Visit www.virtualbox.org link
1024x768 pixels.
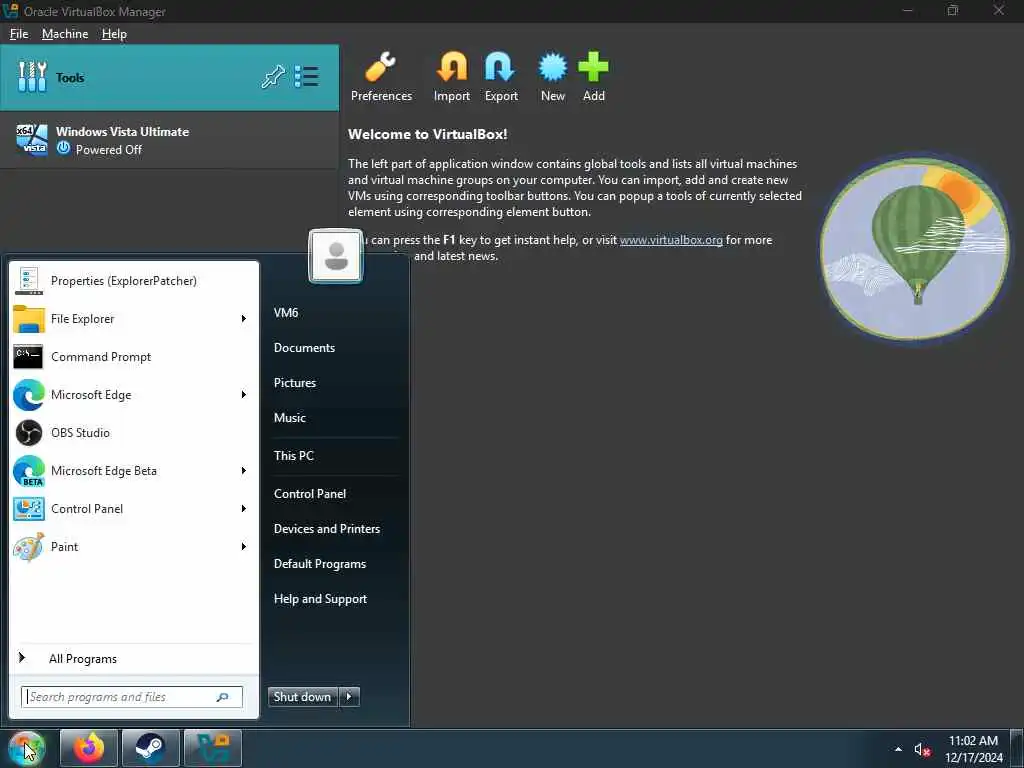pos(671,240)
